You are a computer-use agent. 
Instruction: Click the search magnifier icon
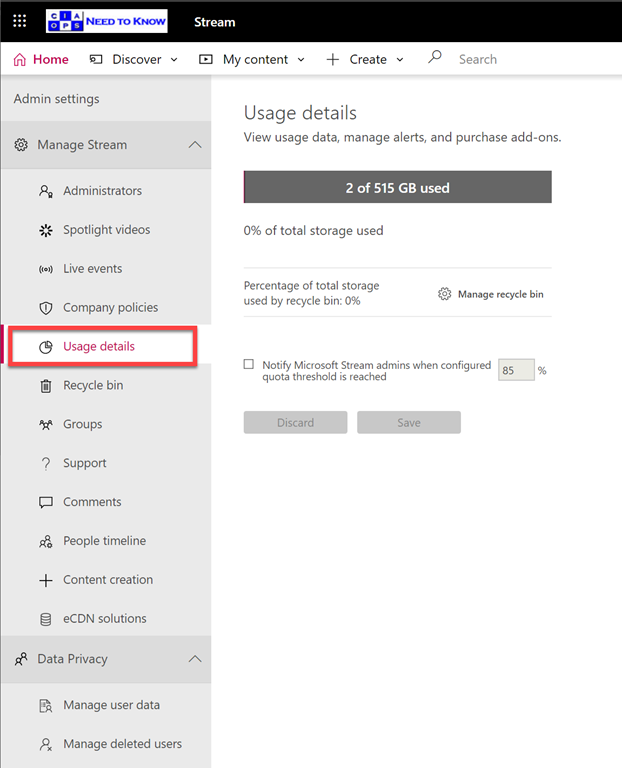click(434, 58)
